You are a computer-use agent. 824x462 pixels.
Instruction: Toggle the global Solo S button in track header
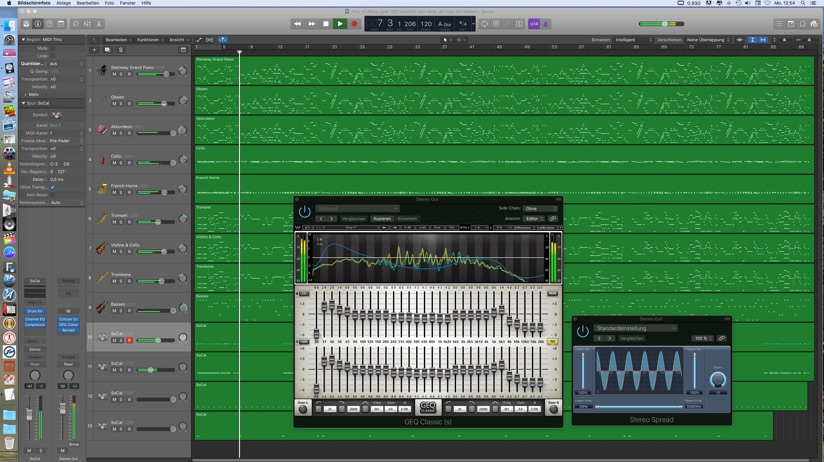pos(120,50)
